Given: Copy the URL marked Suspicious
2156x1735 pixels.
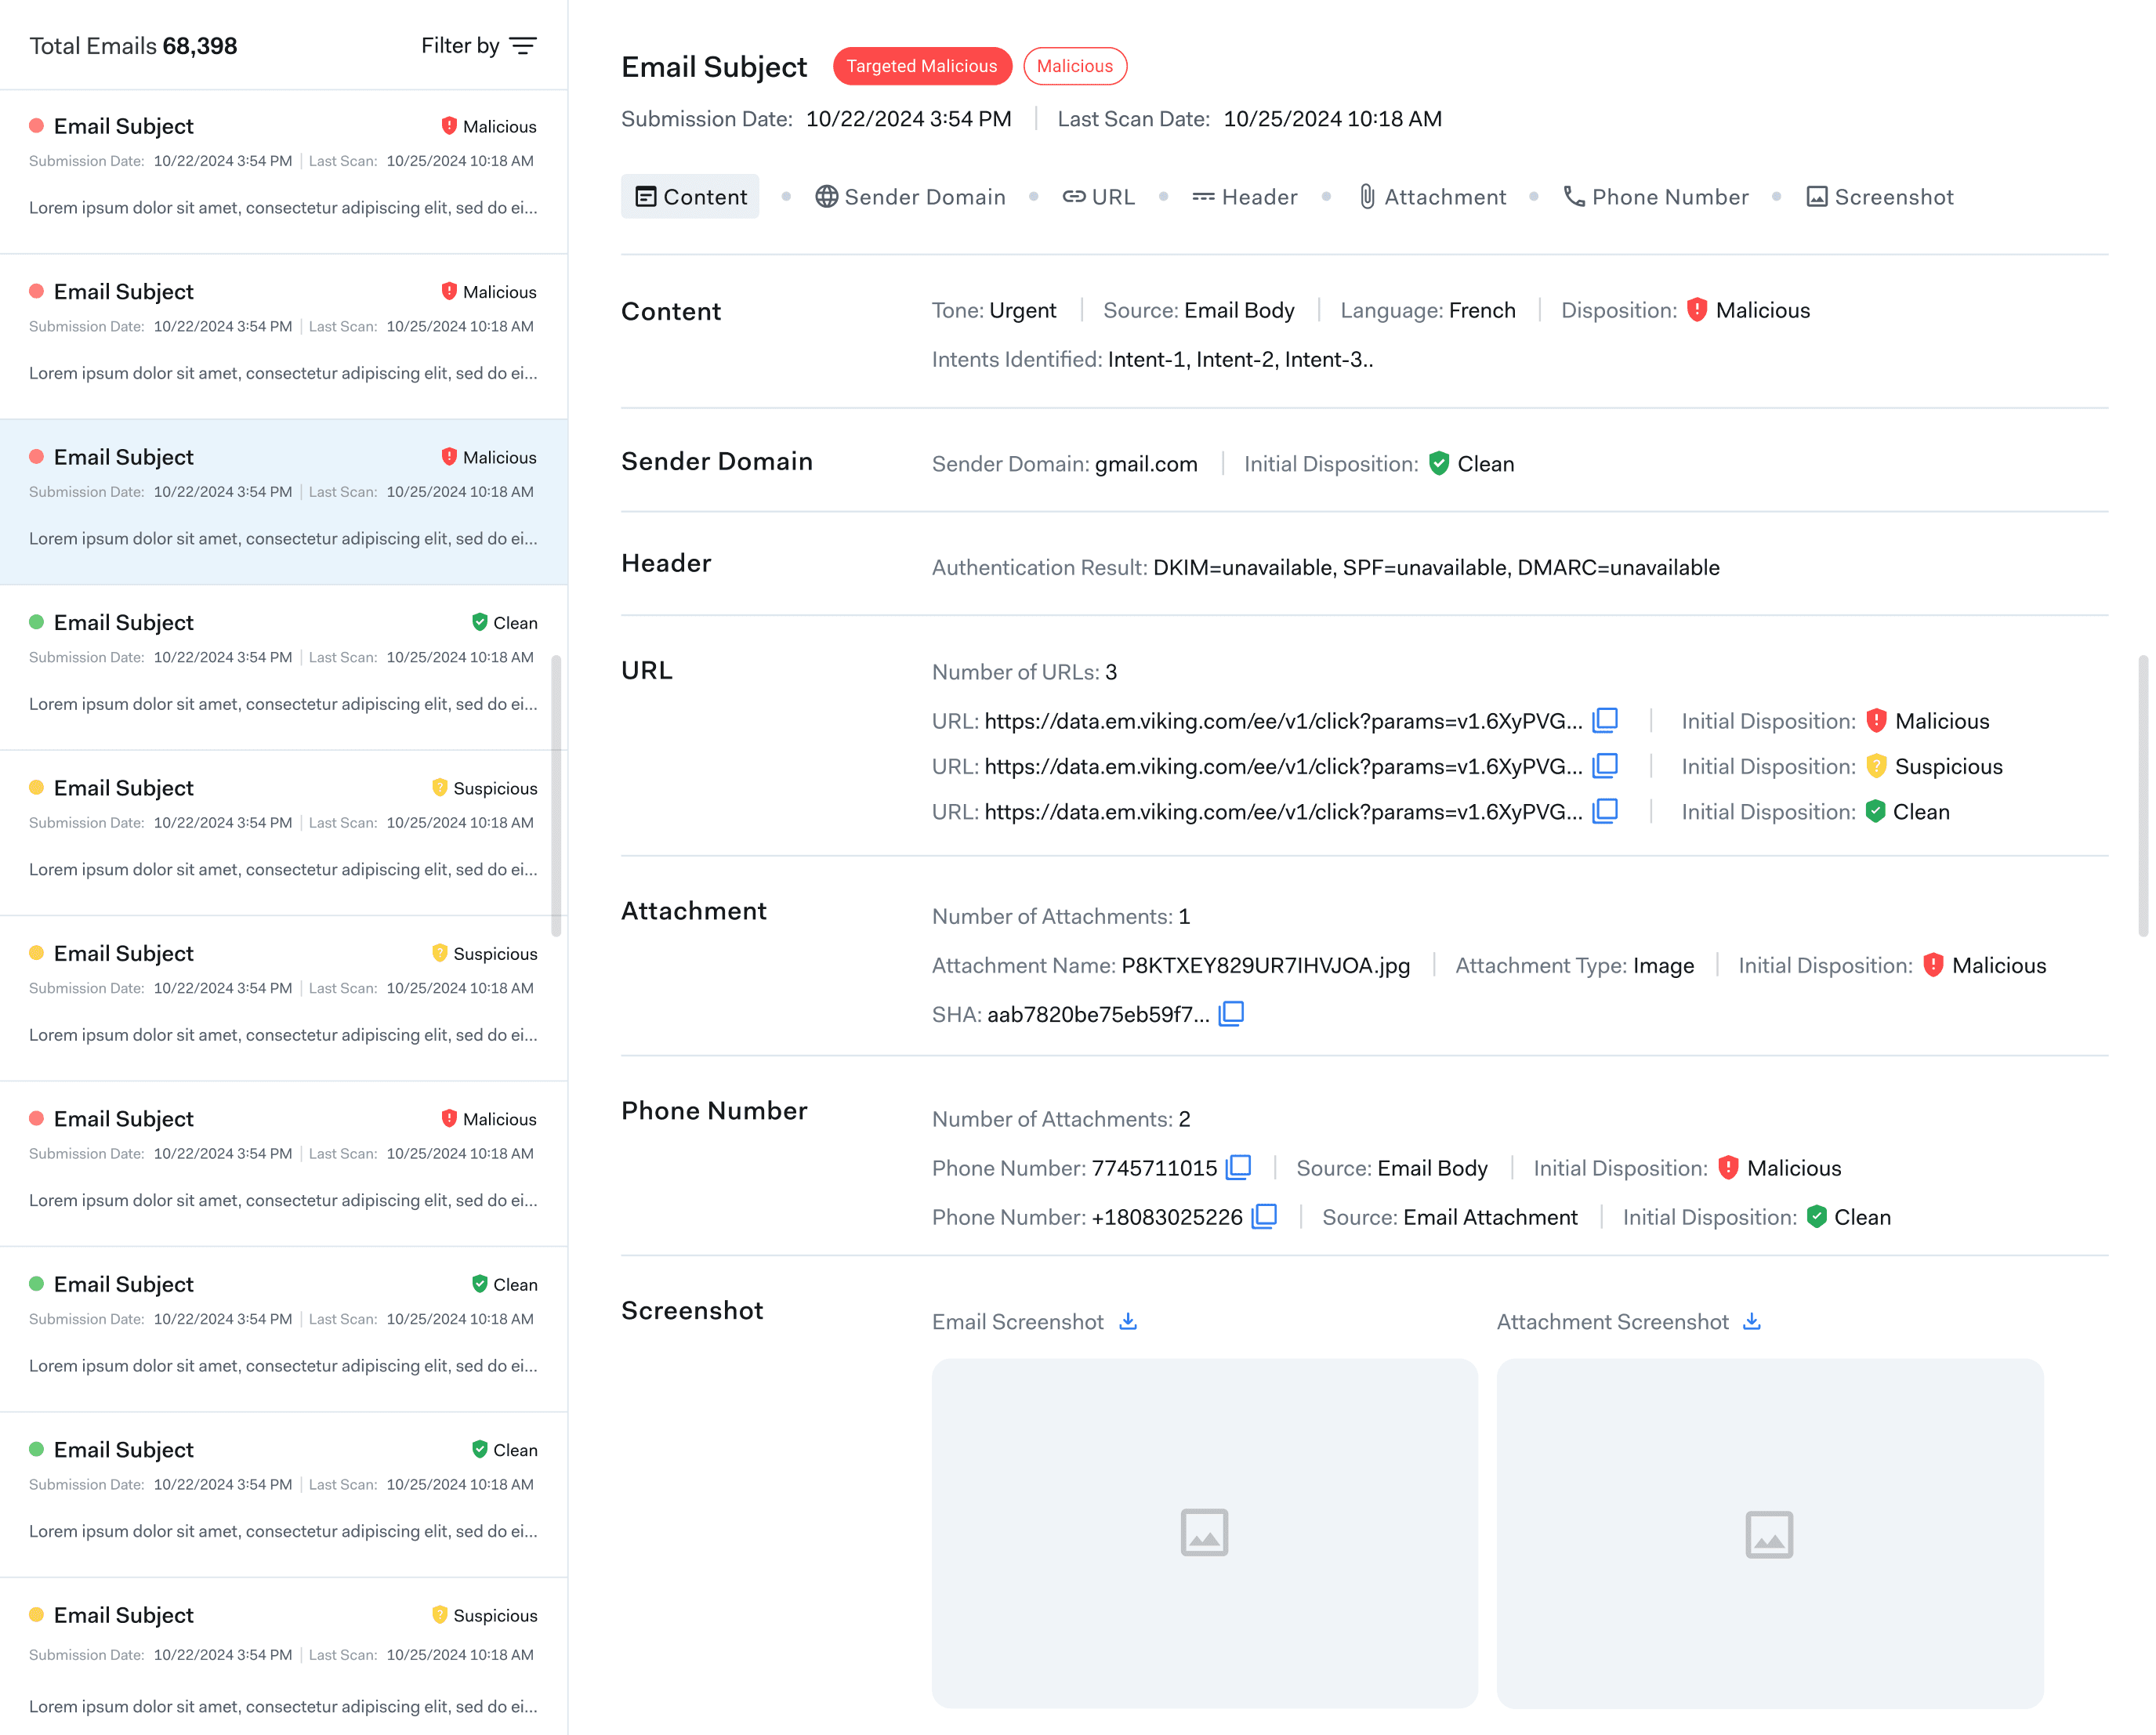Looking at the screenshot, I should coord(1605,765).
